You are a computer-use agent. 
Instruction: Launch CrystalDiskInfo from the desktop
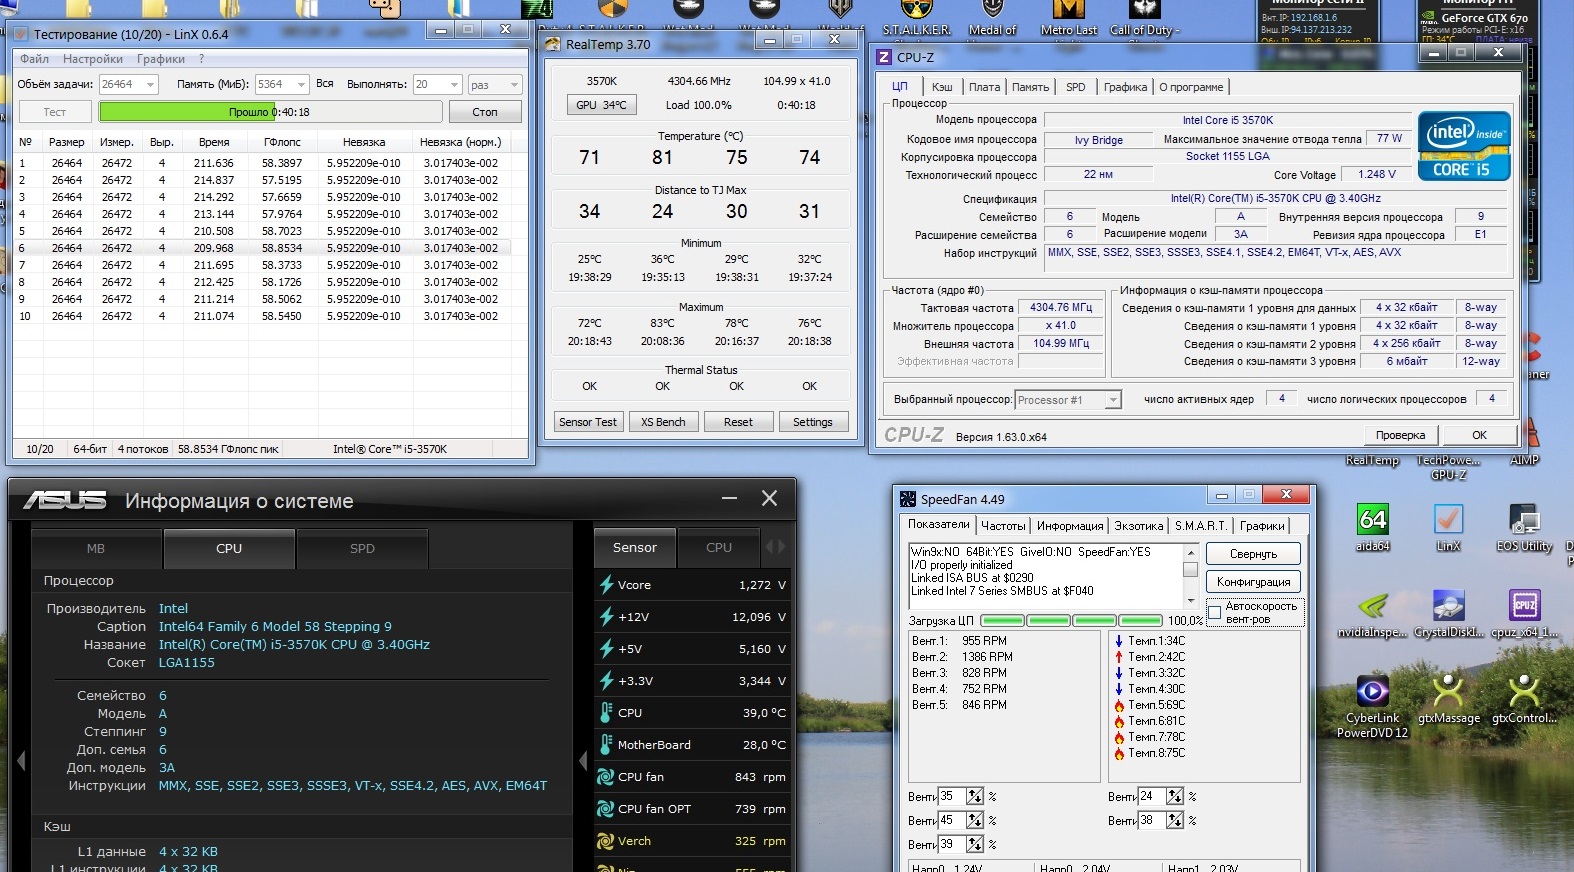click(1448, 608)
